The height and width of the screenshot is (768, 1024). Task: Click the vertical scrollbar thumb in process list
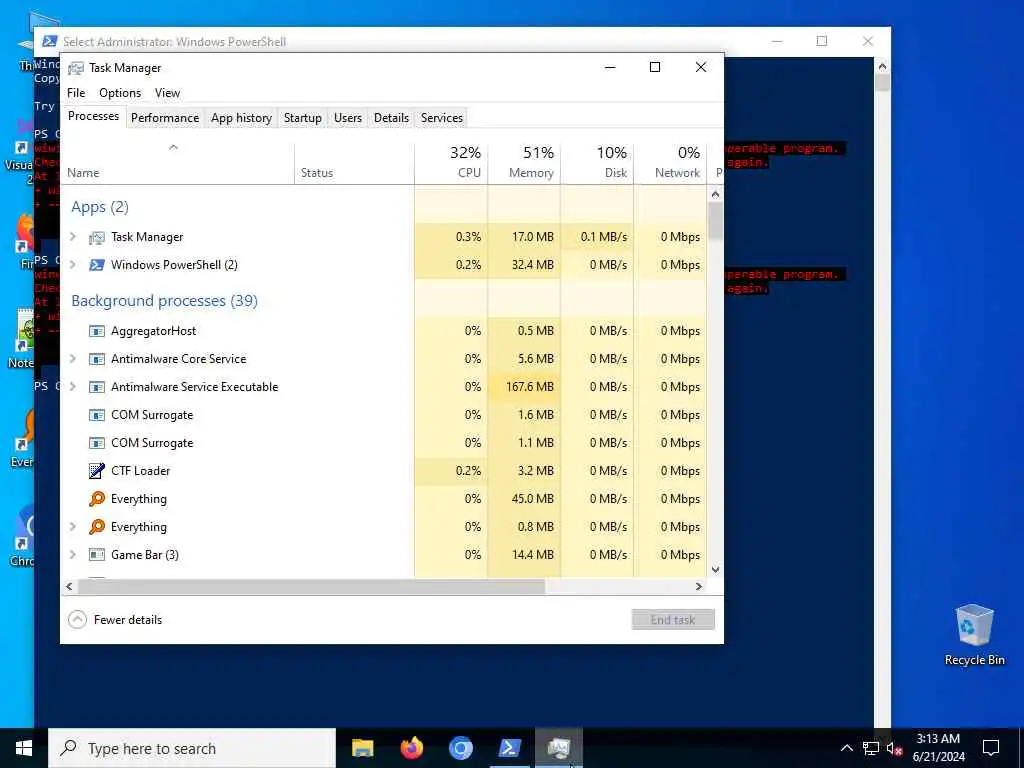716,221
